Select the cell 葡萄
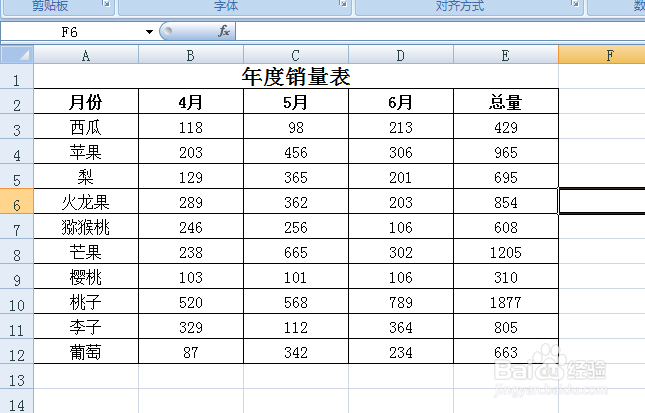This screenshot has height=413, width=645. click(x=86, y=352)
